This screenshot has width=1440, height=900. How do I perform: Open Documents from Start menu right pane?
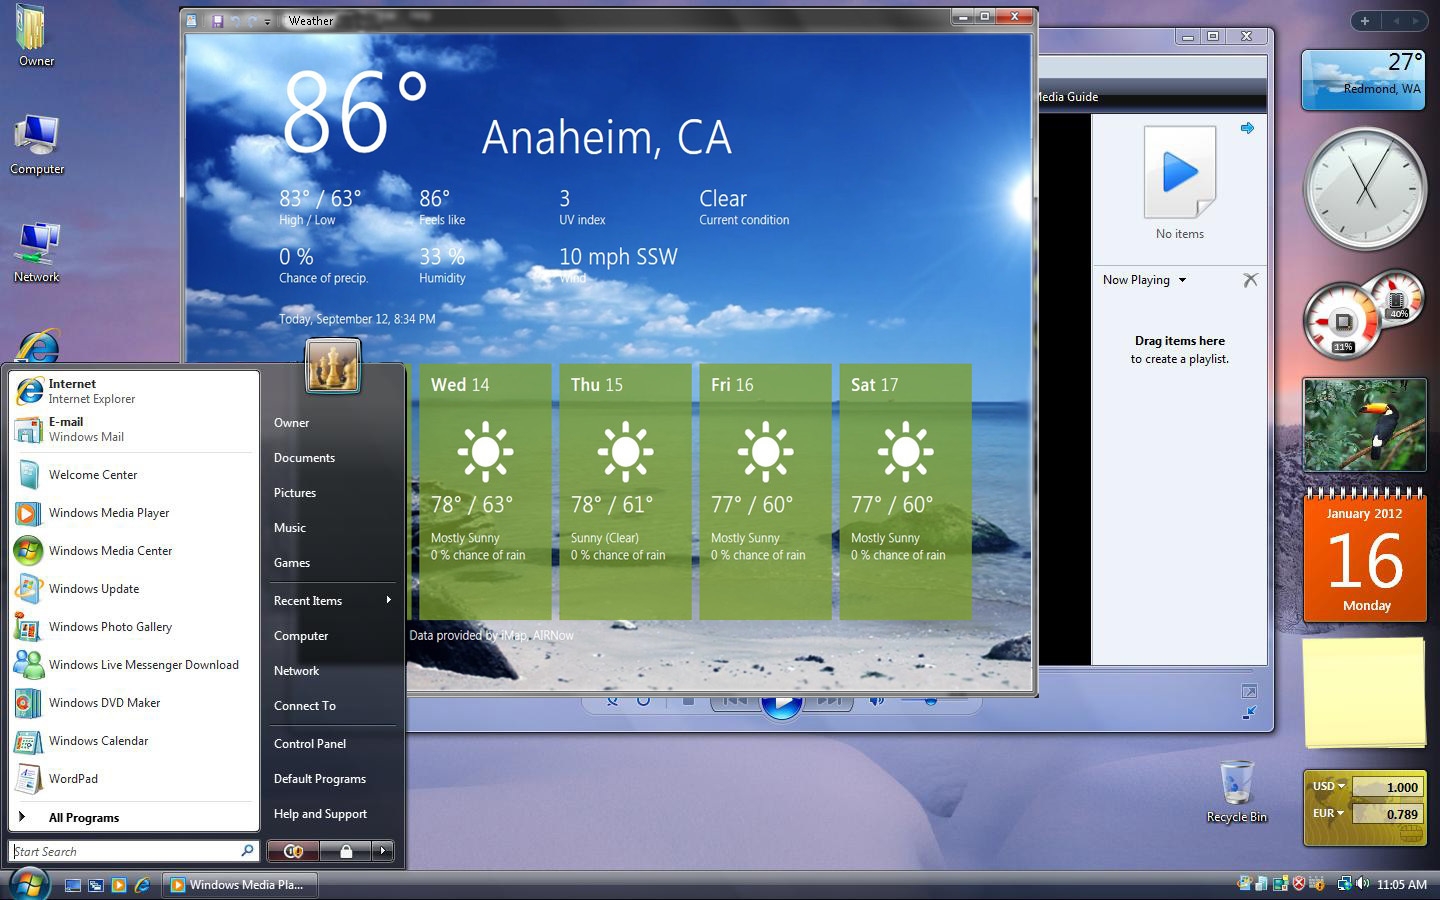pyautogui.click(x=304, y=458)
